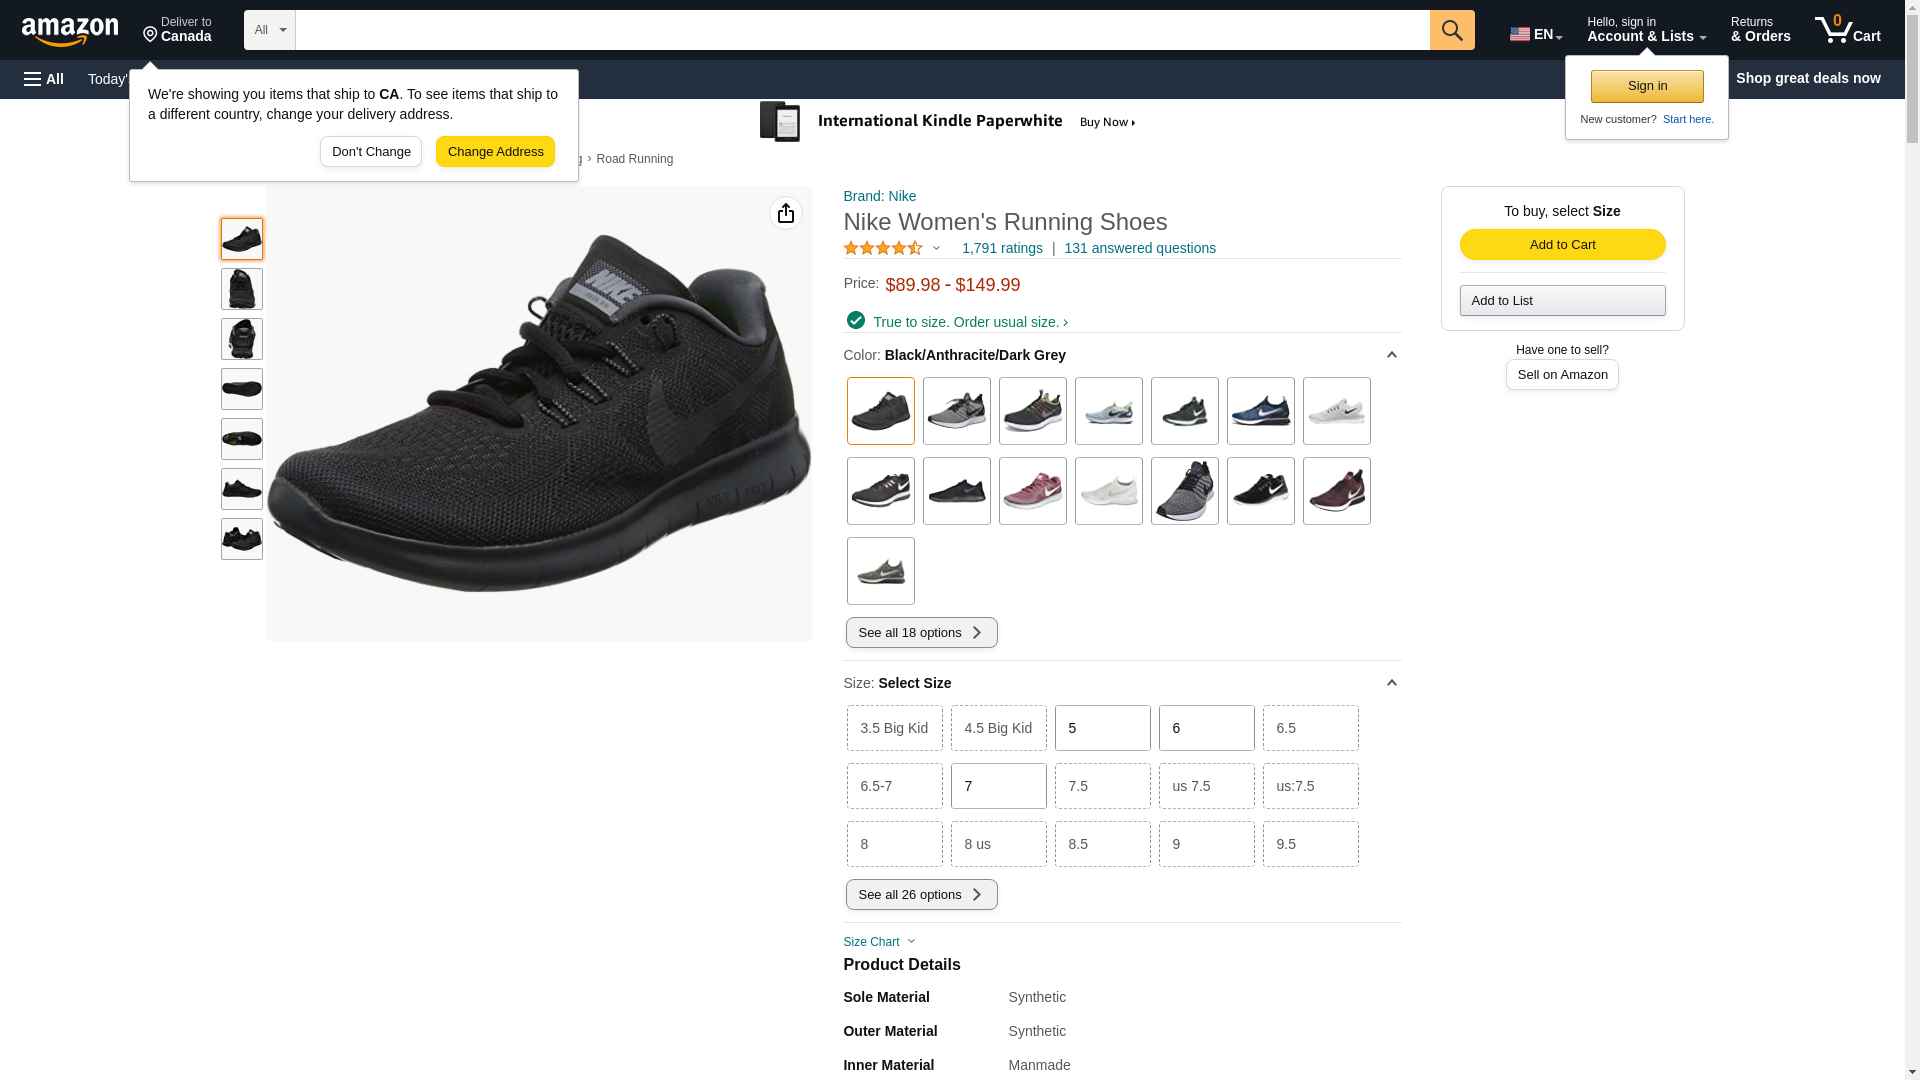Select size 6

[x=1206, y=728]
